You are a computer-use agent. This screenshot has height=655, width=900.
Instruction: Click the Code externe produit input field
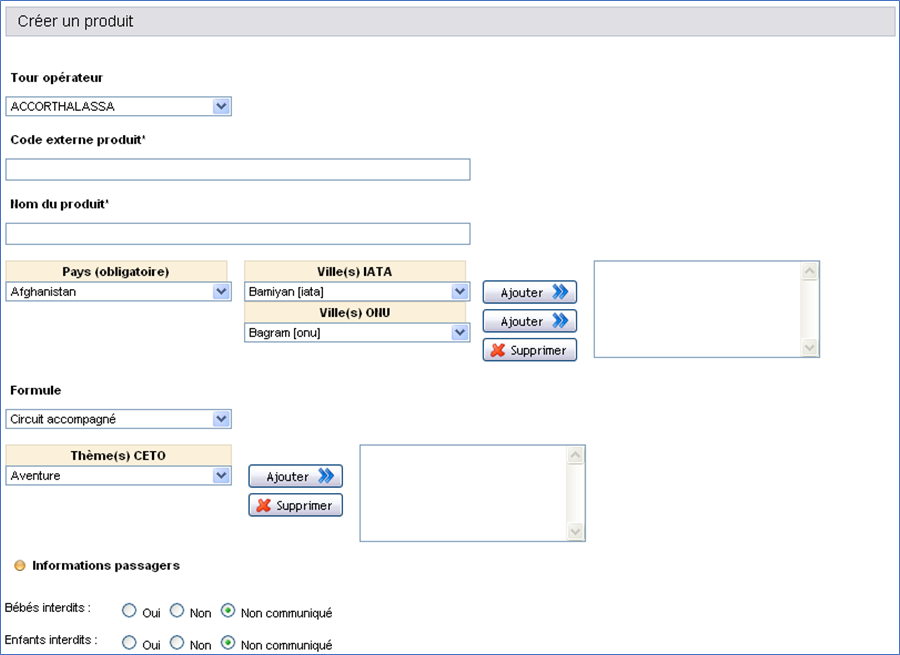tap(238, 169)
